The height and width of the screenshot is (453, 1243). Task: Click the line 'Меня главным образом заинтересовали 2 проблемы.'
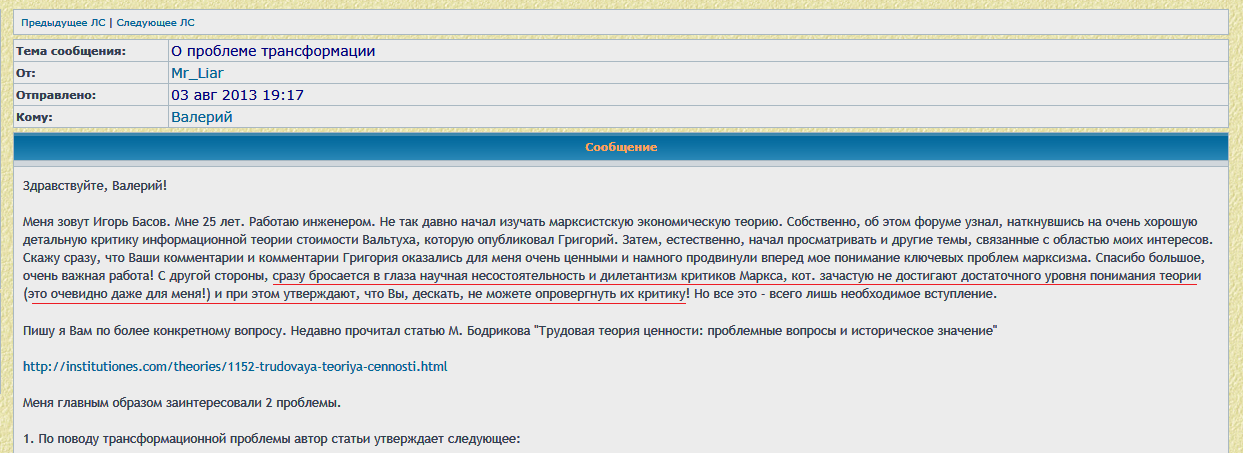(182, 403)
